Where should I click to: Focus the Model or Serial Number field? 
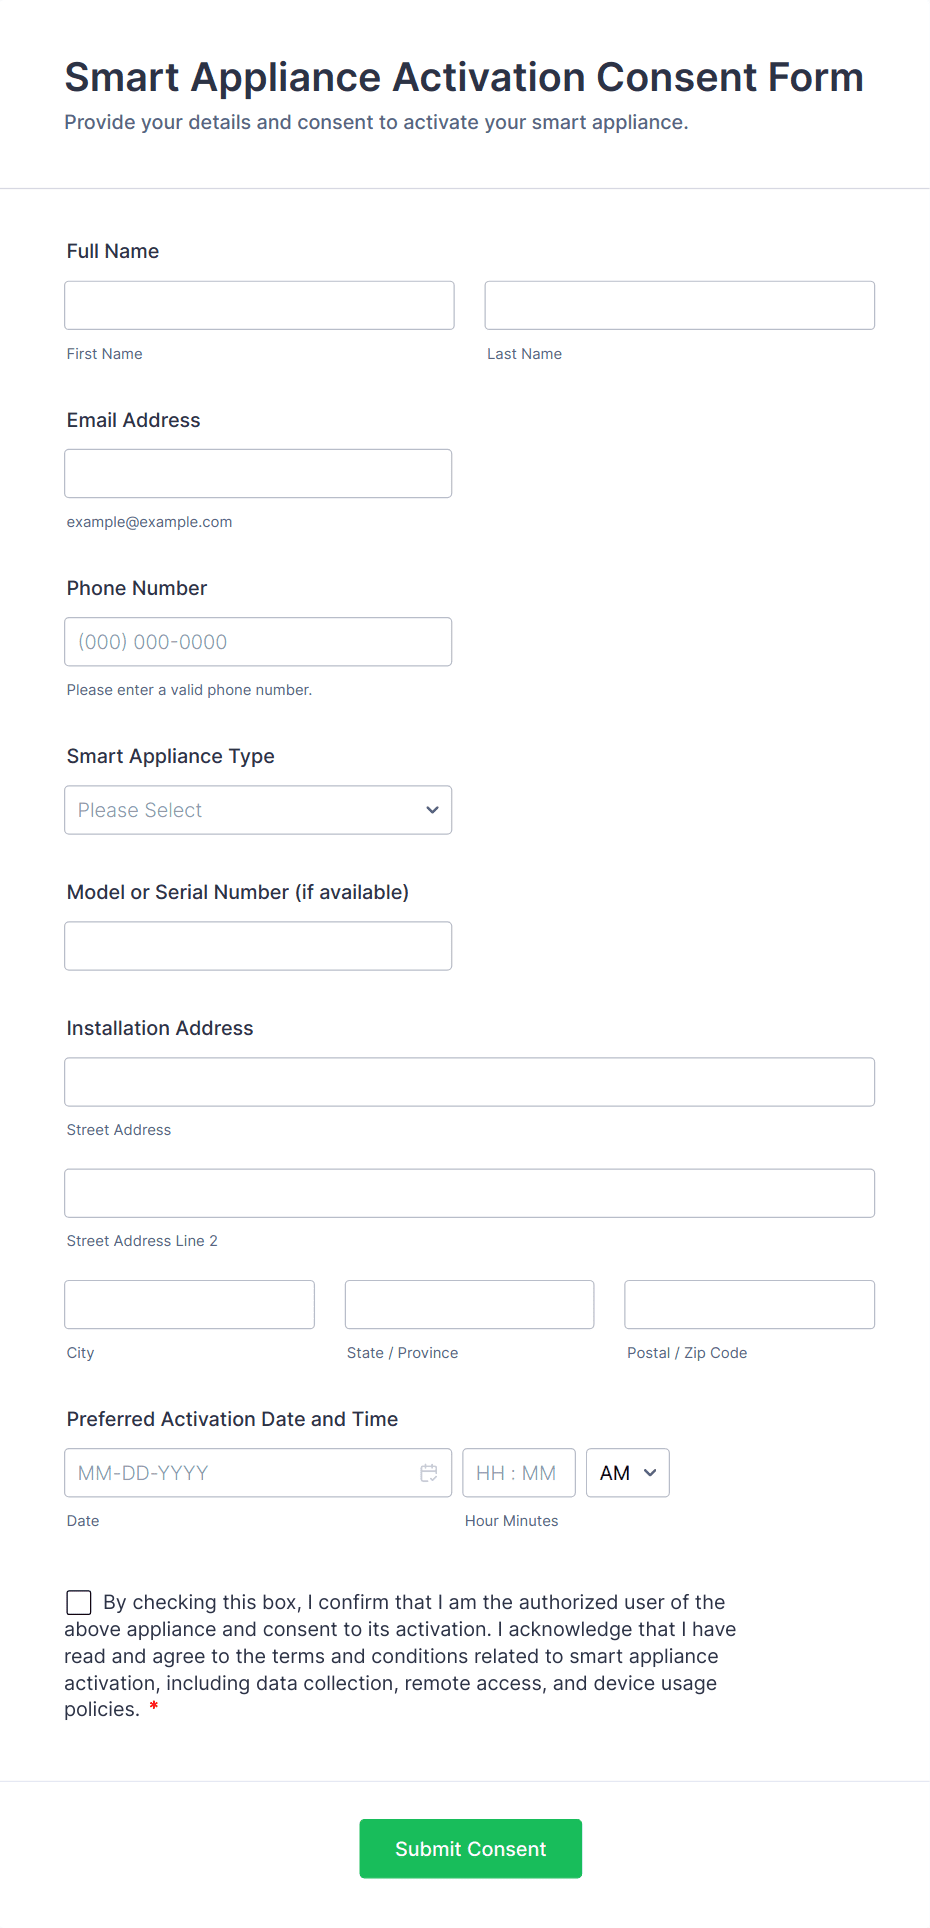[258, 946]
